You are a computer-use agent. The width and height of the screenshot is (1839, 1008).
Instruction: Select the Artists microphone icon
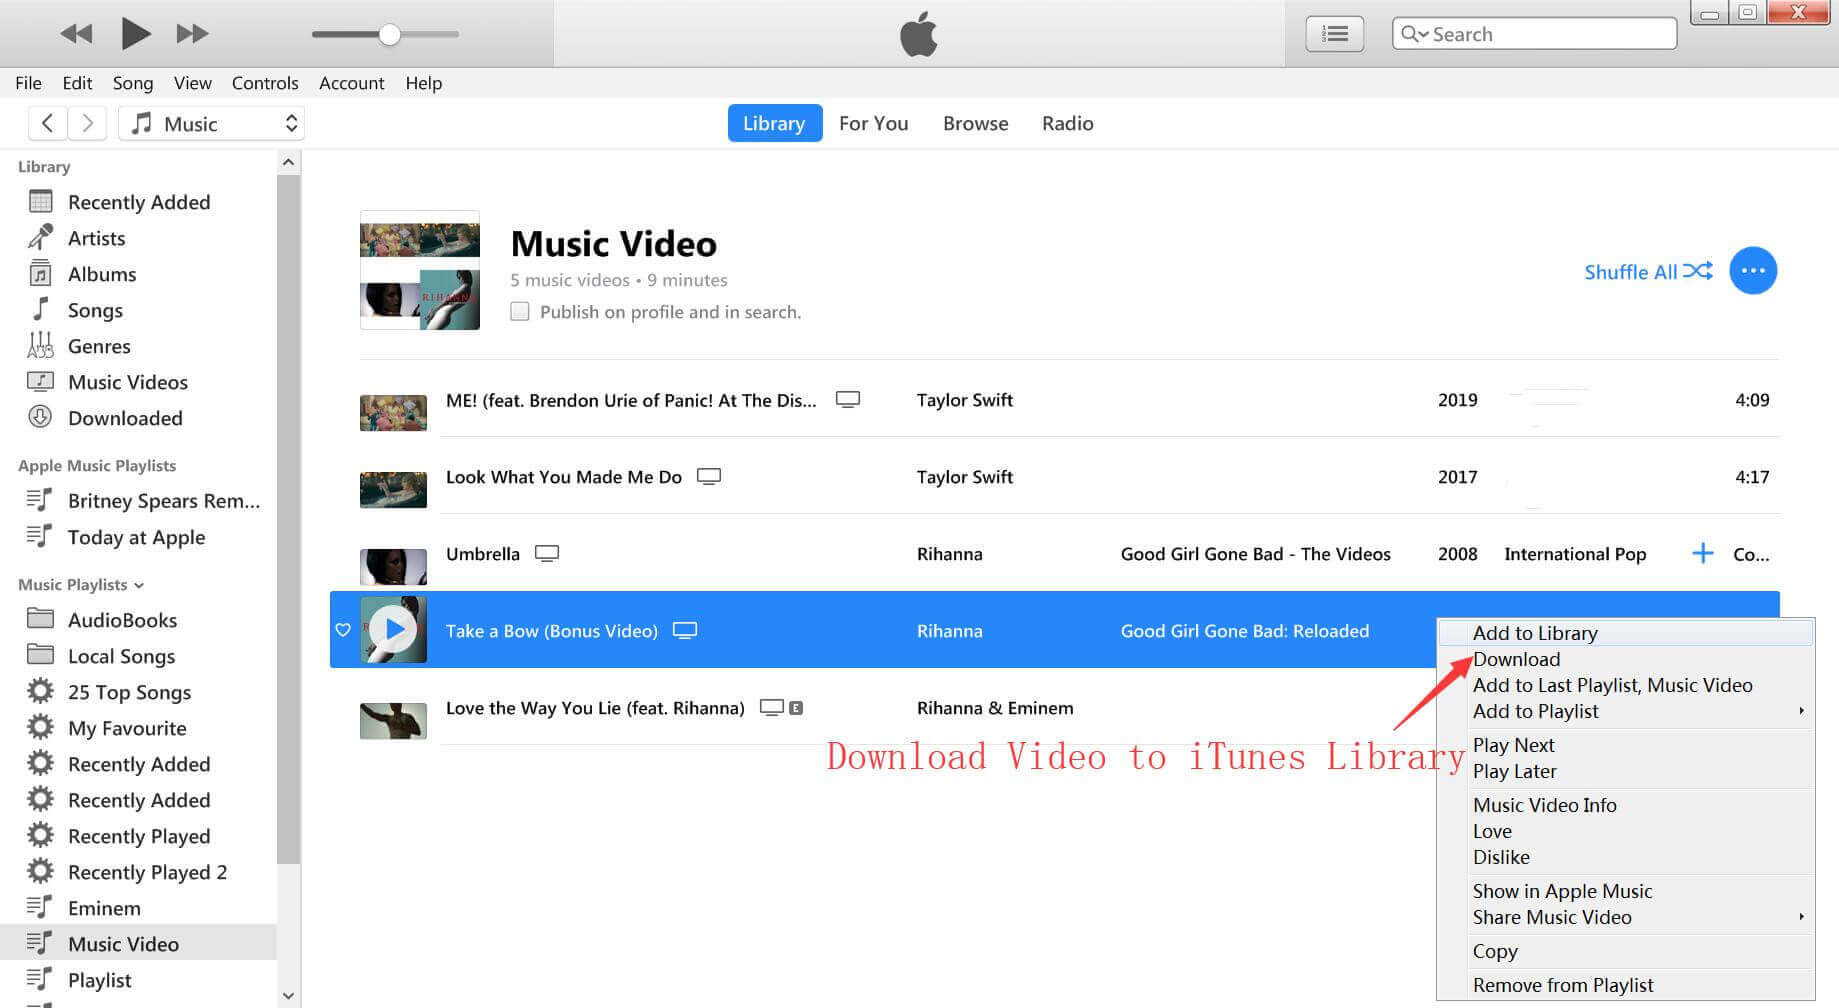click(x=40, y=237)
